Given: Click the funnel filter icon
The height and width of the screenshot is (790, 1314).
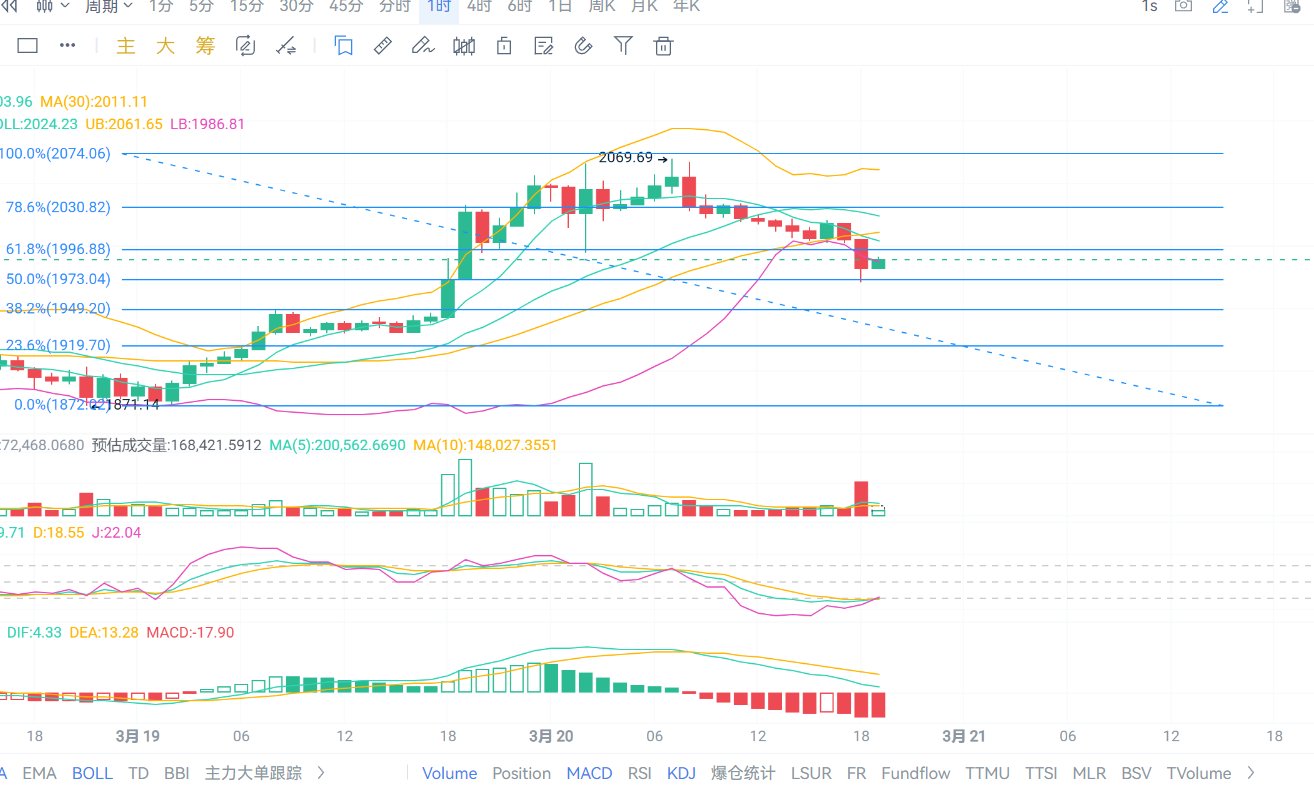Looking at the screenshot, I should (623, 46).
